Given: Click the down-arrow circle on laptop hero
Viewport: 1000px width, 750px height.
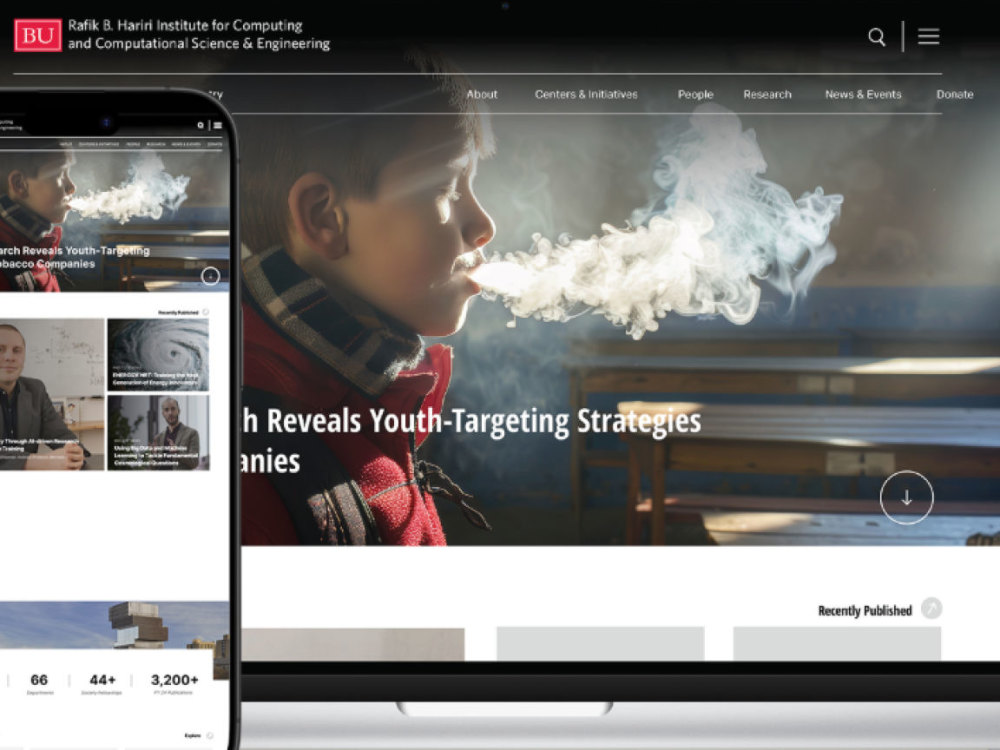Looking at the screenshot, I should [x=906, y=497].
